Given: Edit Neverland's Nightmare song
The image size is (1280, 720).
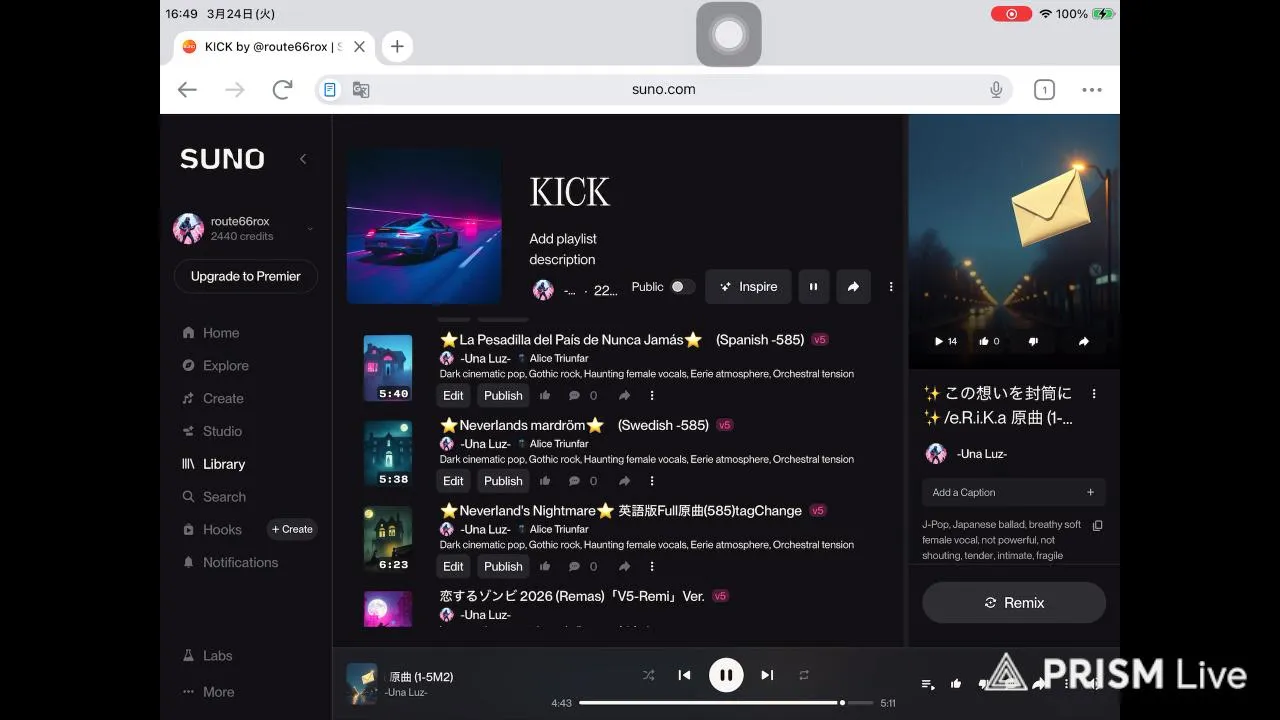Looking at the screenshot, I should [x=453, y=567].
